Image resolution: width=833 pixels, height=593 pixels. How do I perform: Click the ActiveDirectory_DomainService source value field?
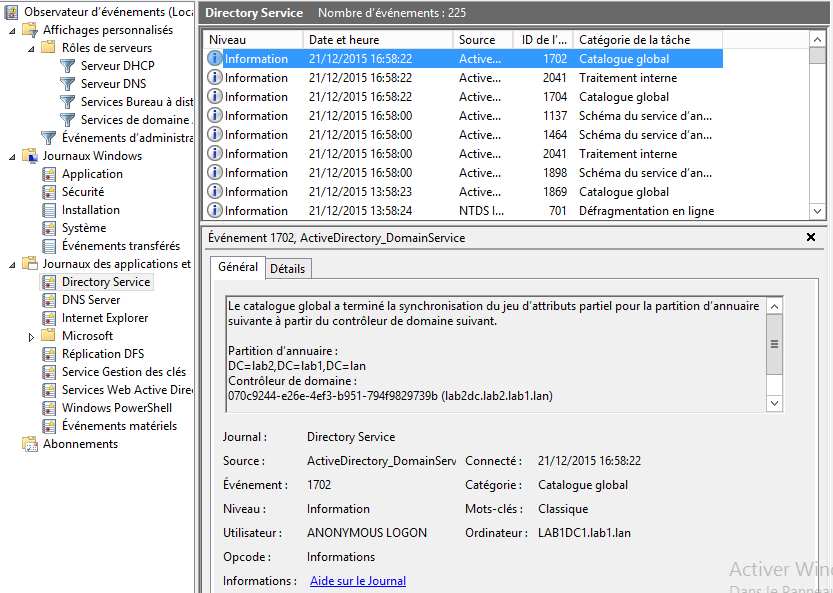tap(381, 461)
